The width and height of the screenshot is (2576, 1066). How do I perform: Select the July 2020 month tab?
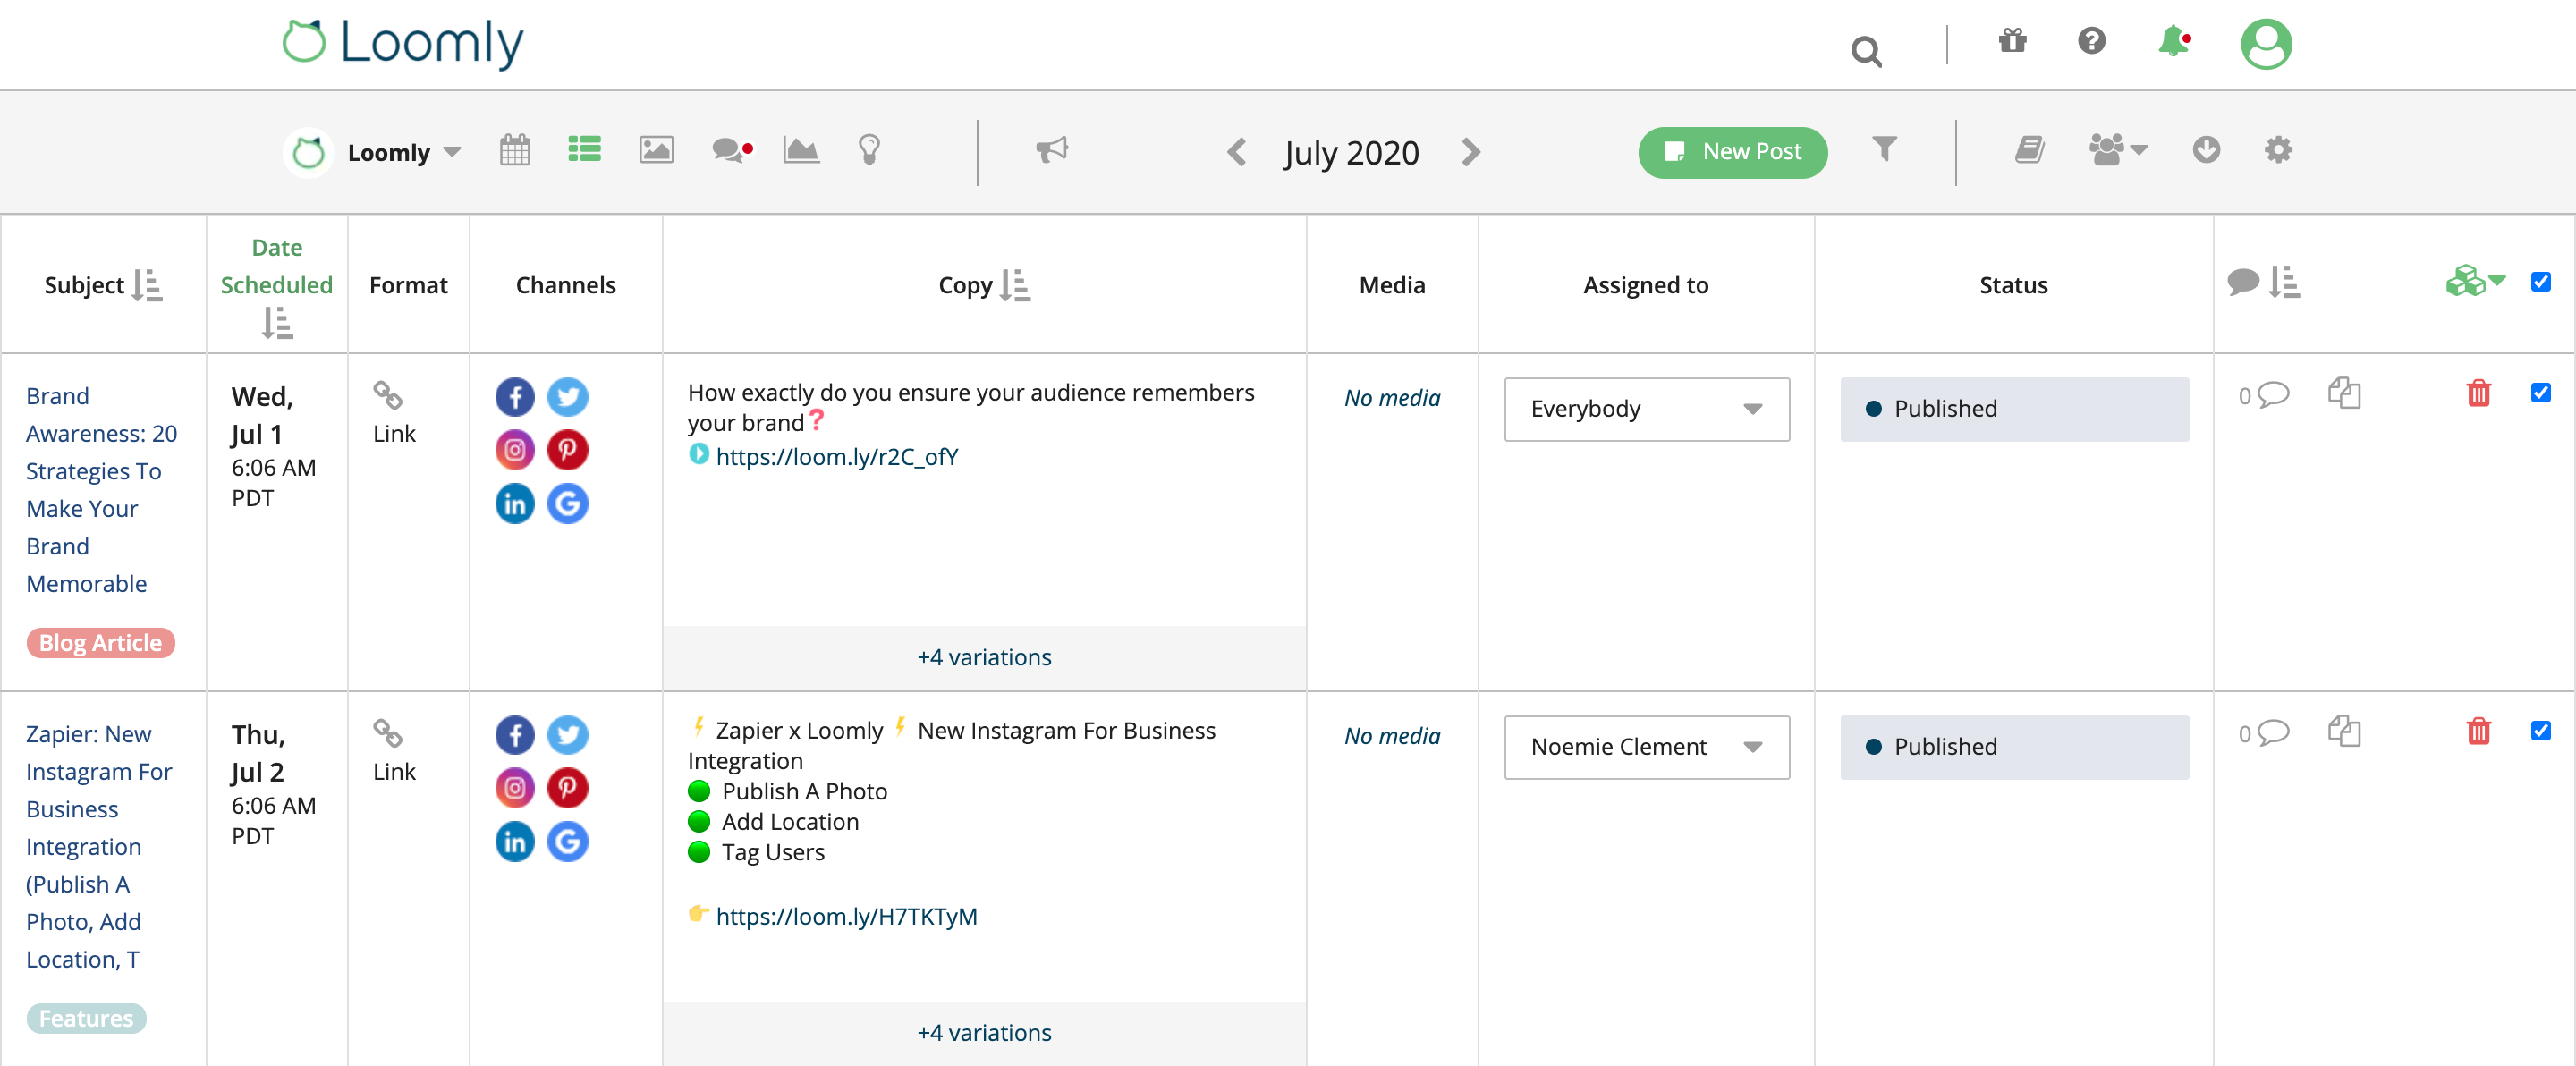point(1351,151)
